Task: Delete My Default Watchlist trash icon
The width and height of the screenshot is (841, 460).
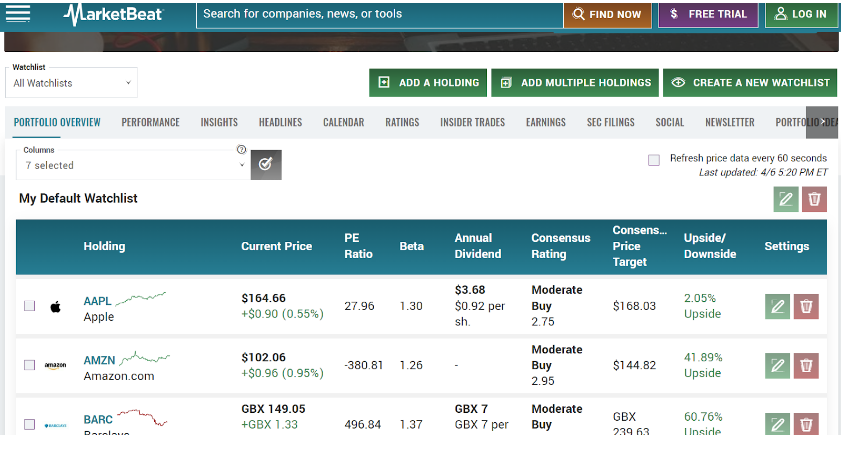Action: (815, 199)
